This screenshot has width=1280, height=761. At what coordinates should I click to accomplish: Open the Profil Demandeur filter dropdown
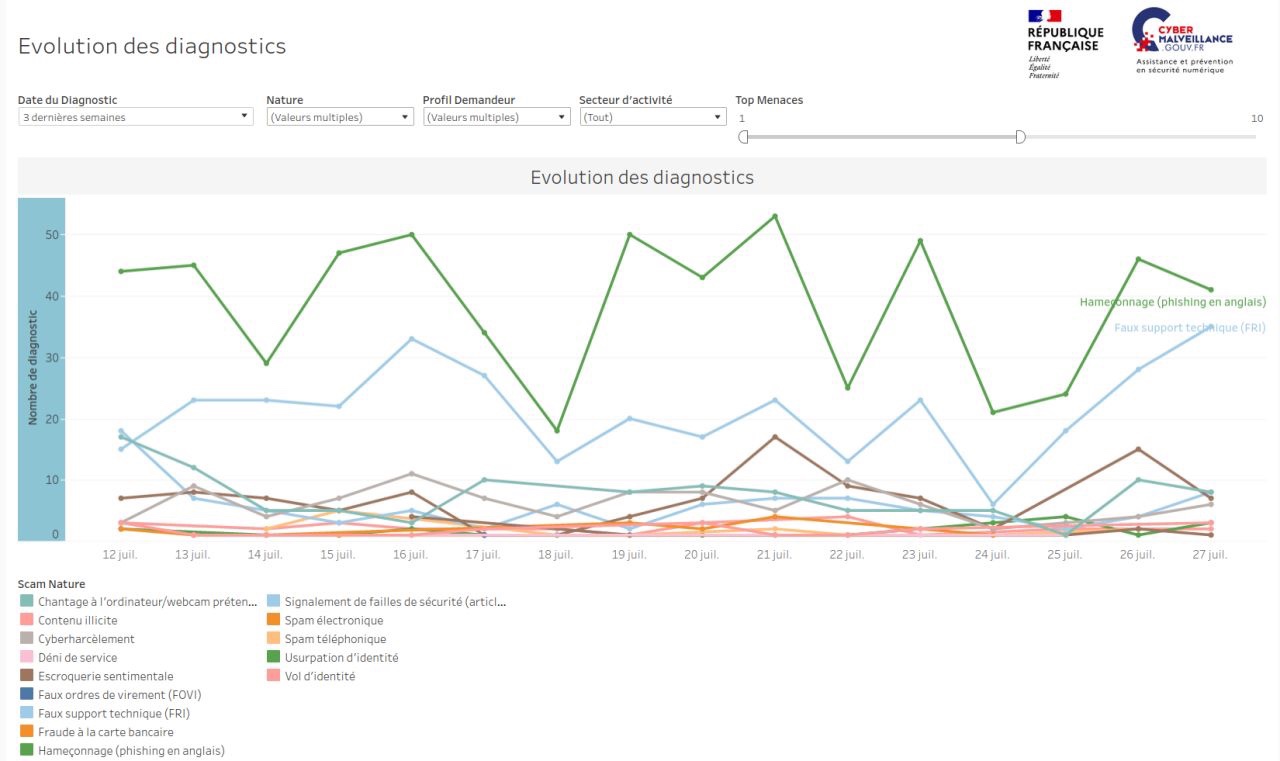(496, 117)
